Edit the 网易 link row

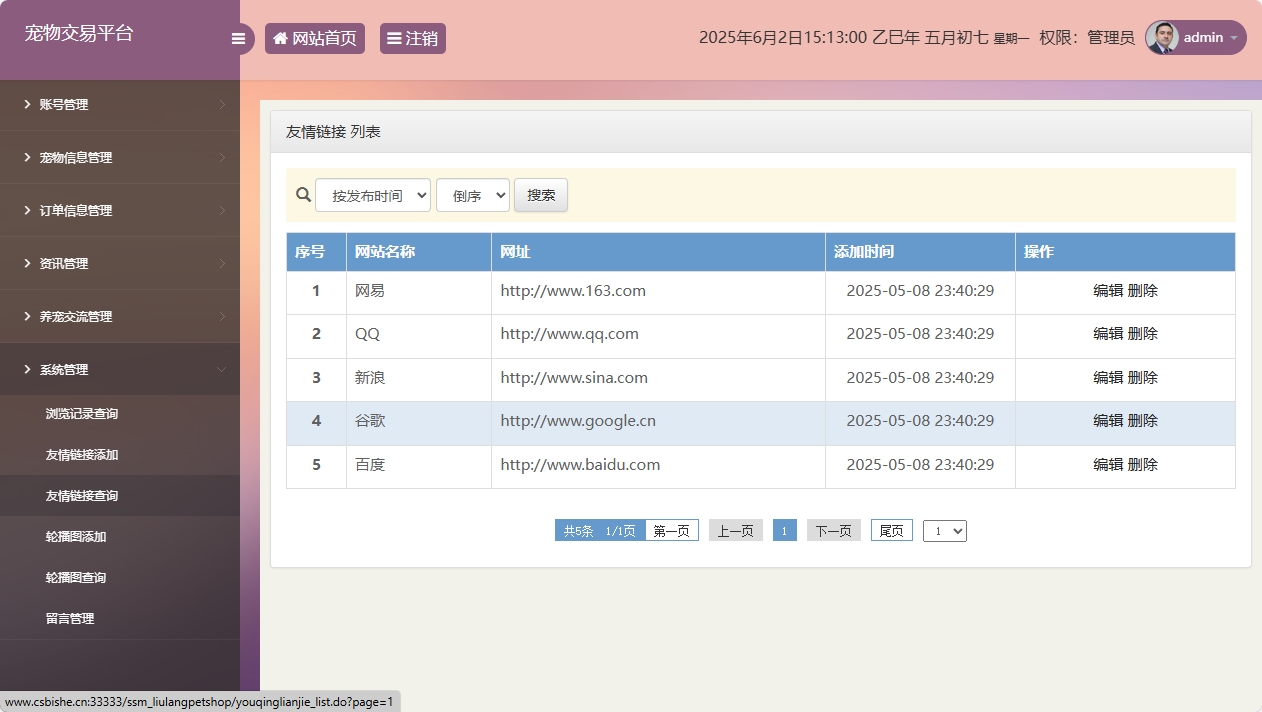(x=1108, y=291)
